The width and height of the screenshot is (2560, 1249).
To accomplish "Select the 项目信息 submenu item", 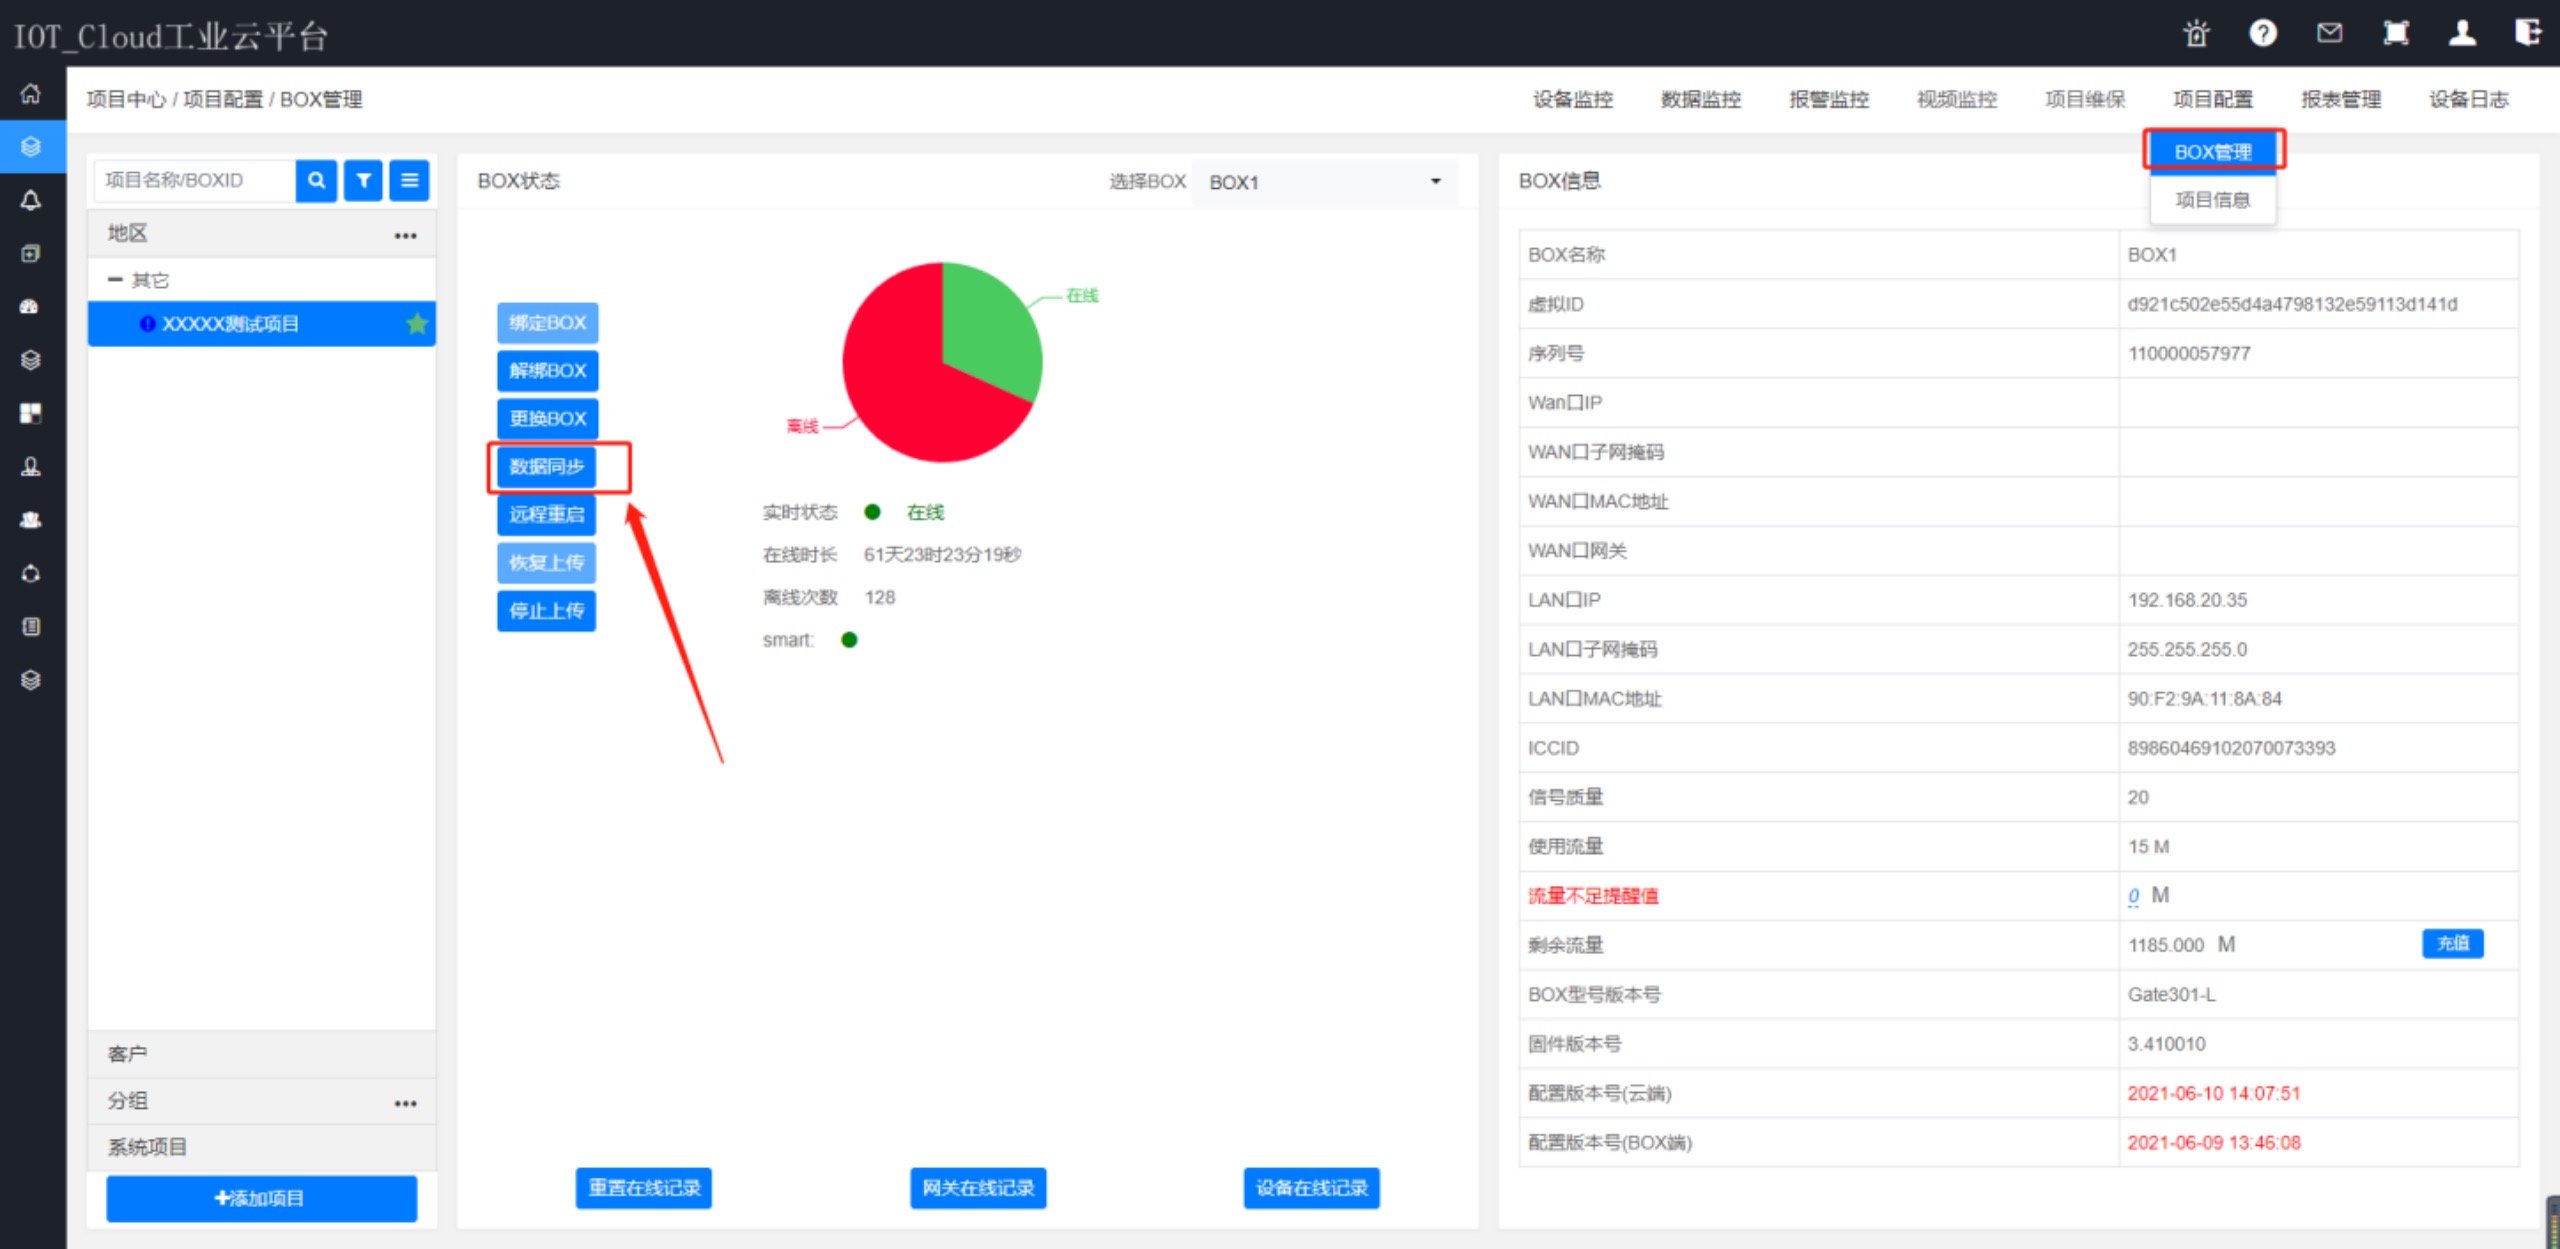I will [2212, 200].
